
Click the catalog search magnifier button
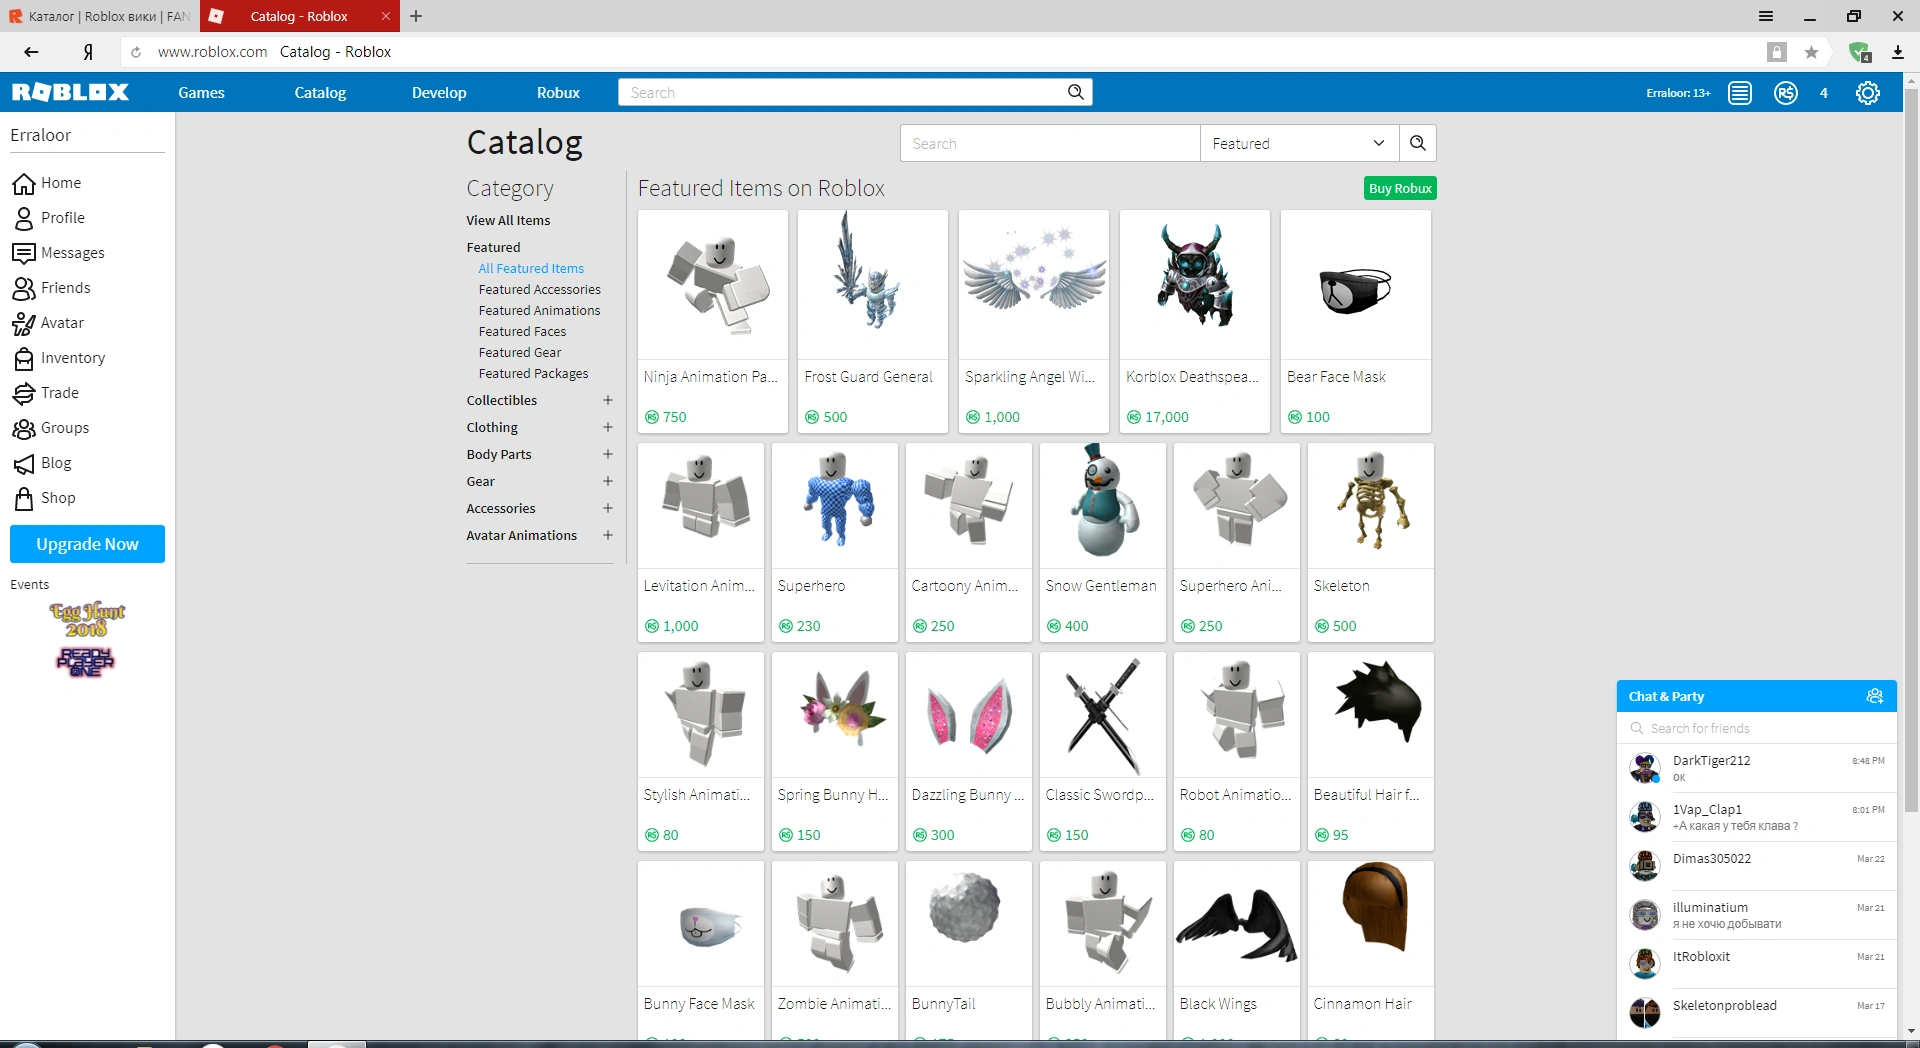pos(1418,143)
